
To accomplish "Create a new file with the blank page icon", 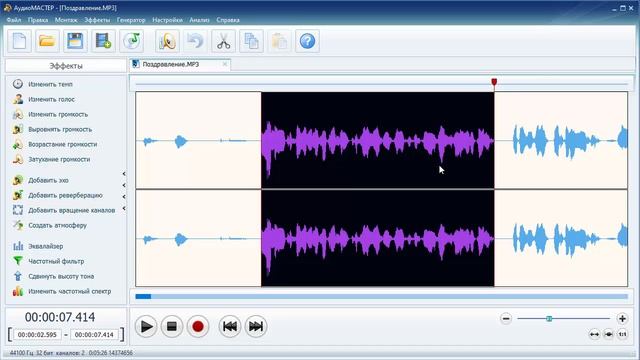I will pyautogui.click(x=19, y=41).
